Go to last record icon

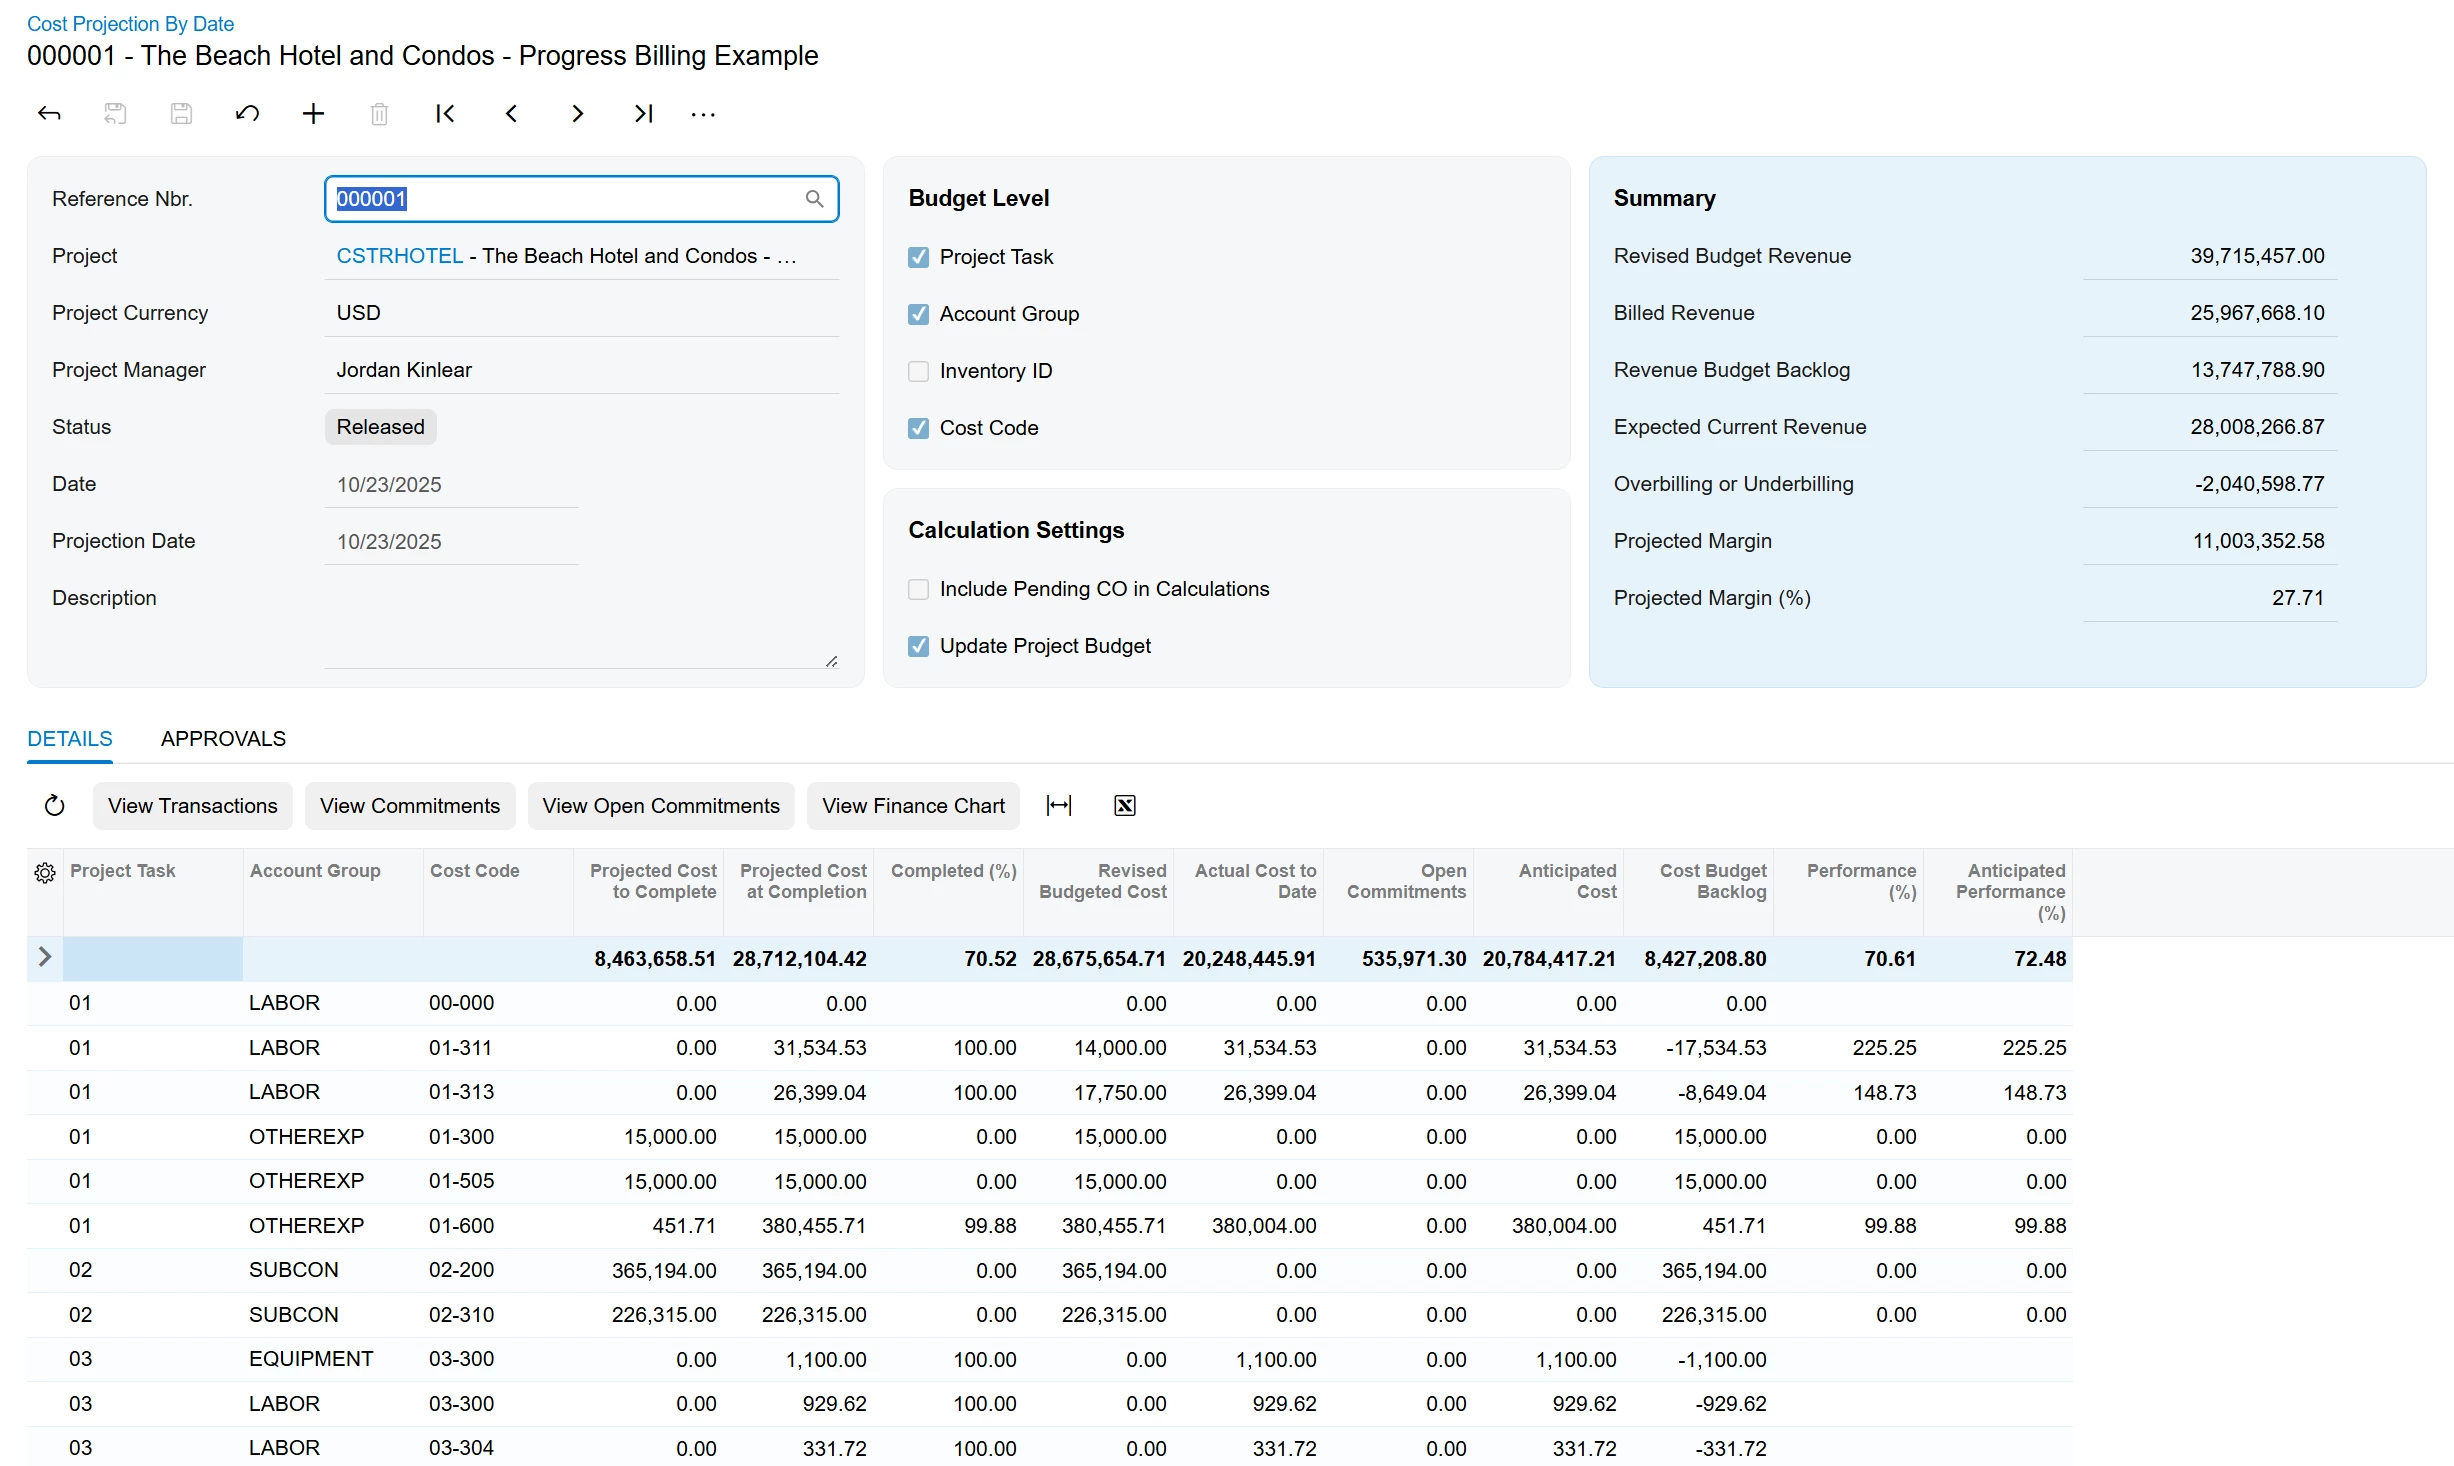coord(643,114)
